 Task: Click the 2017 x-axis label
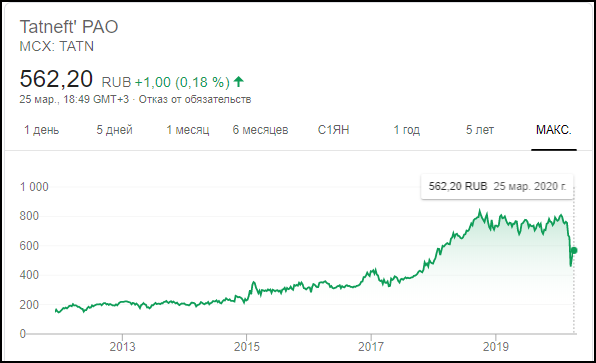pos(371,347)
